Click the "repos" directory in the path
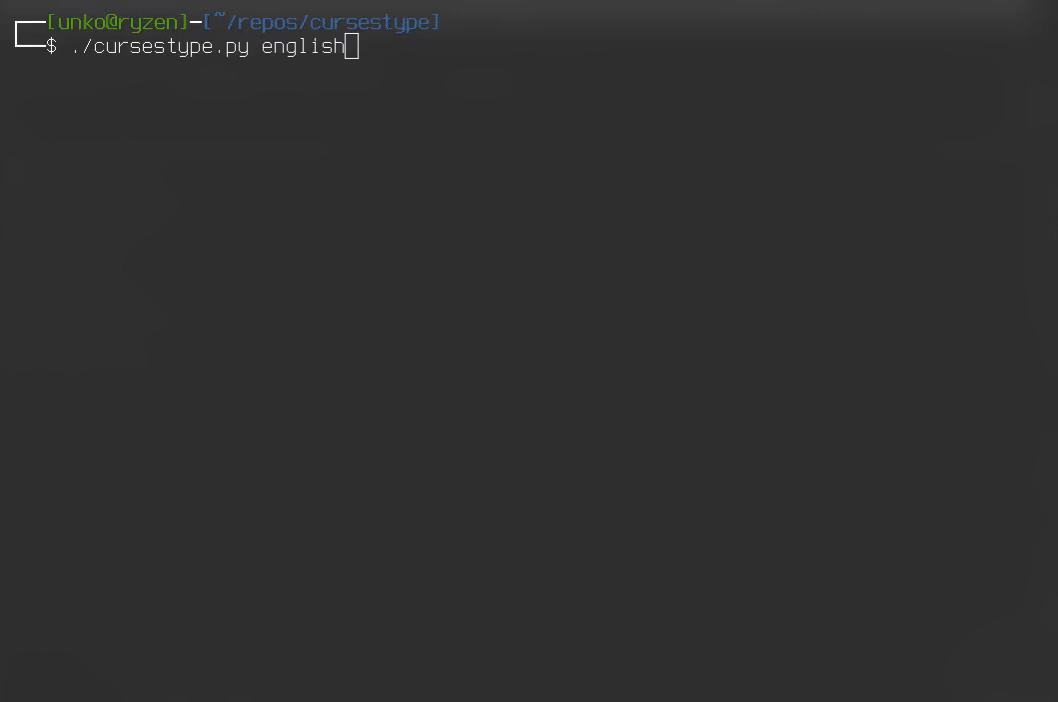This screenshot has width=1058, height=702. pyautogui.click(x=267, y=24)
